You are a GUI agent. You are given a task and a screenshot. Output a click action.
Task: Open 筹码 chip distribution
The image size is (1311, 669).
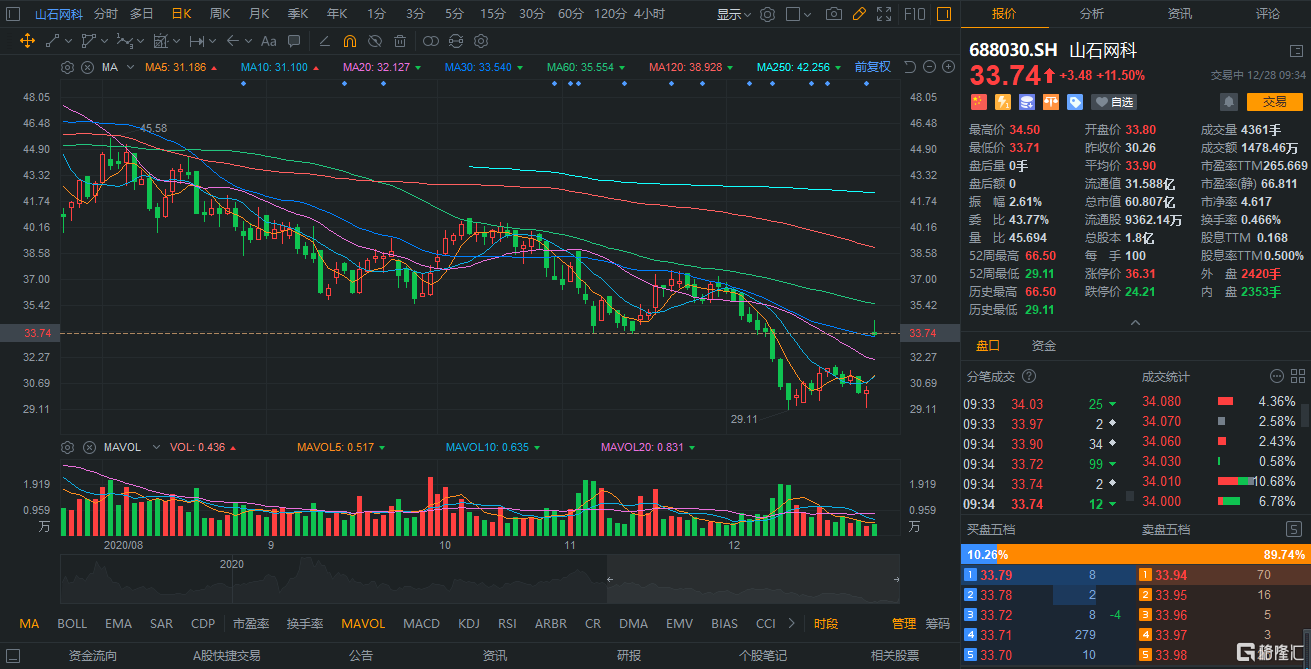[x=937, y=623]
